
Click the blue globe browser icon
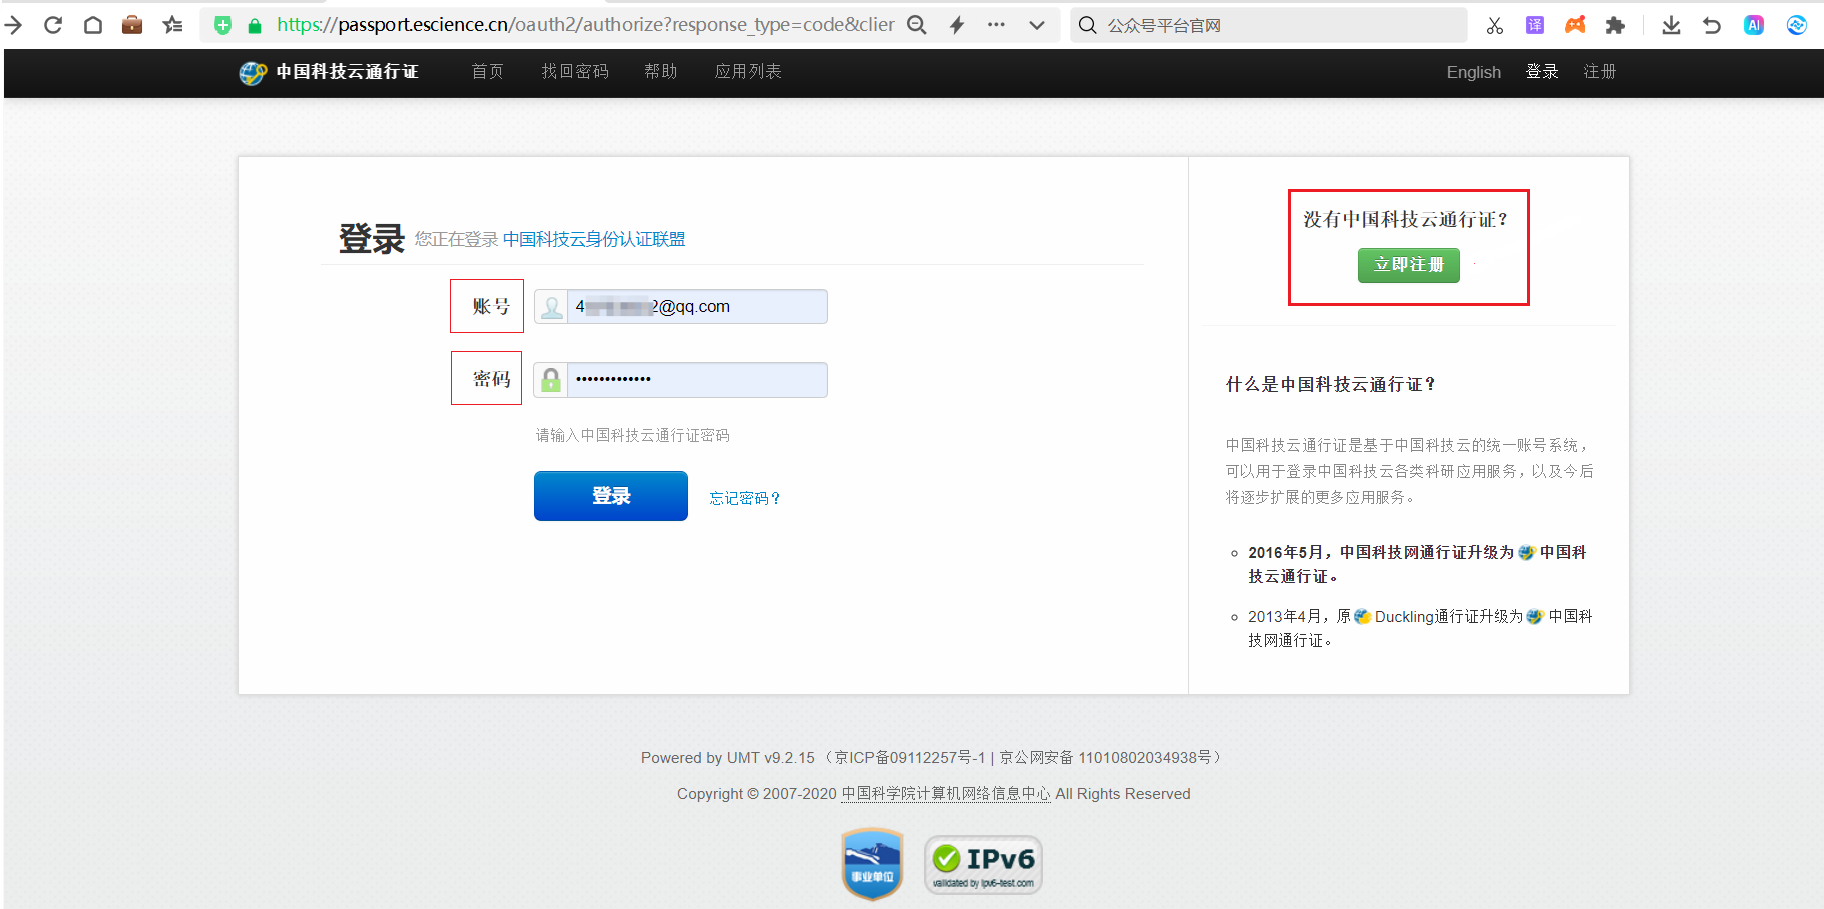[x=1797, y=25]
